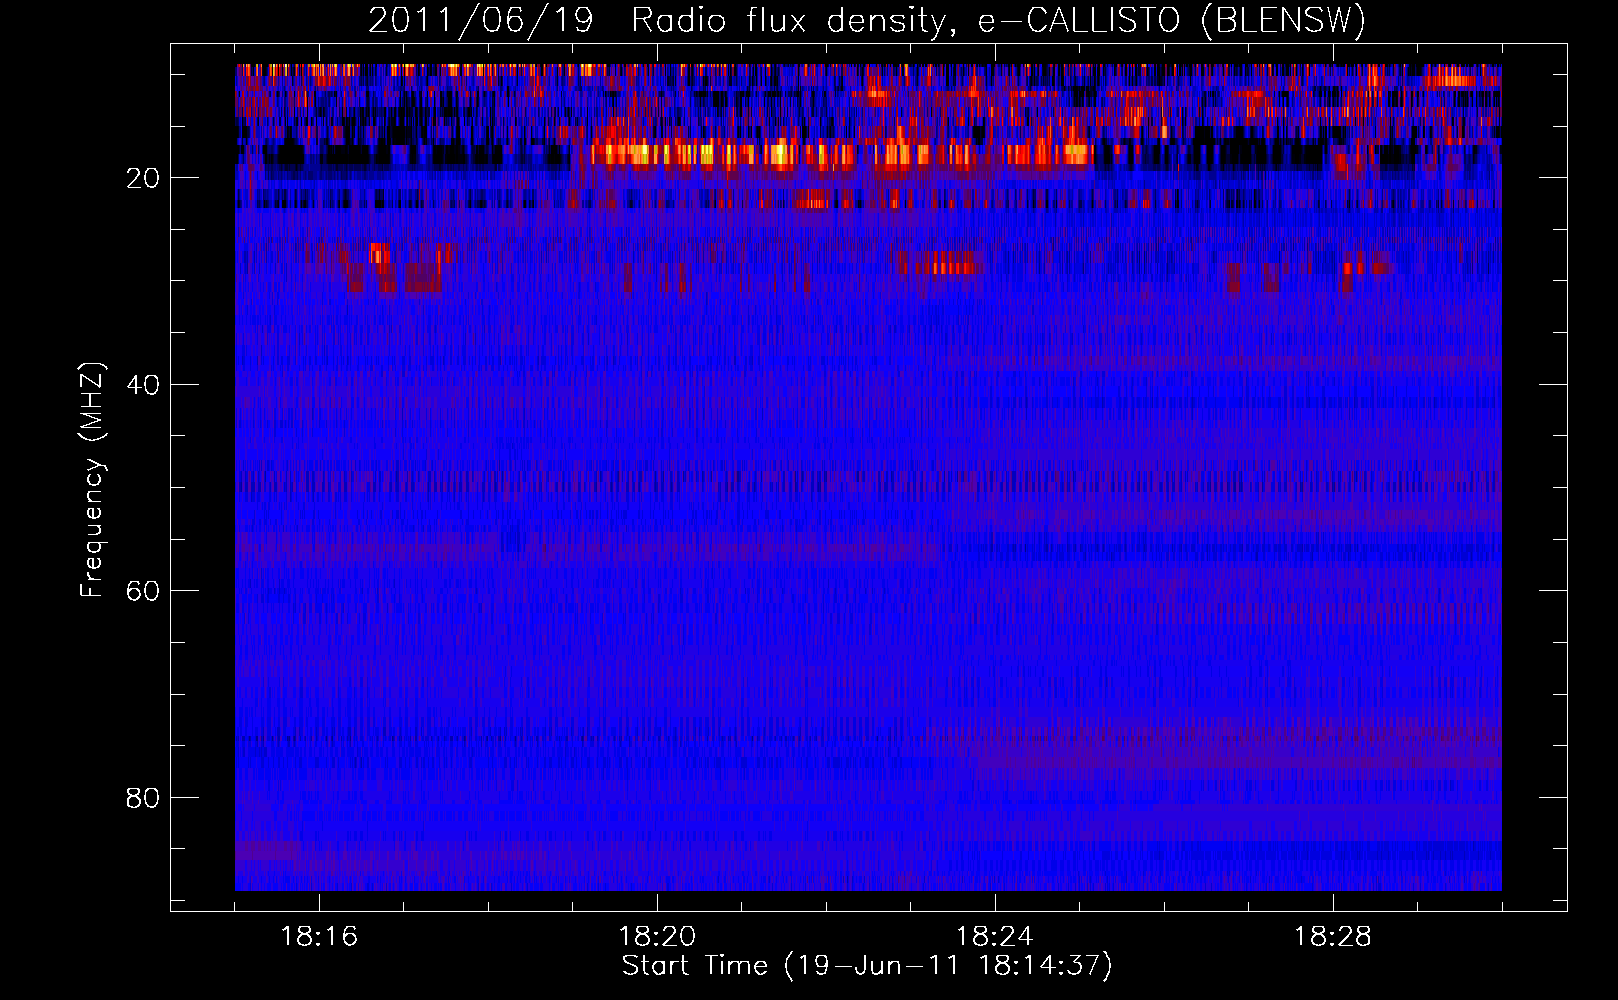
Task: Click the 80 MHz frequency tick label
Action: coord(143,798)
